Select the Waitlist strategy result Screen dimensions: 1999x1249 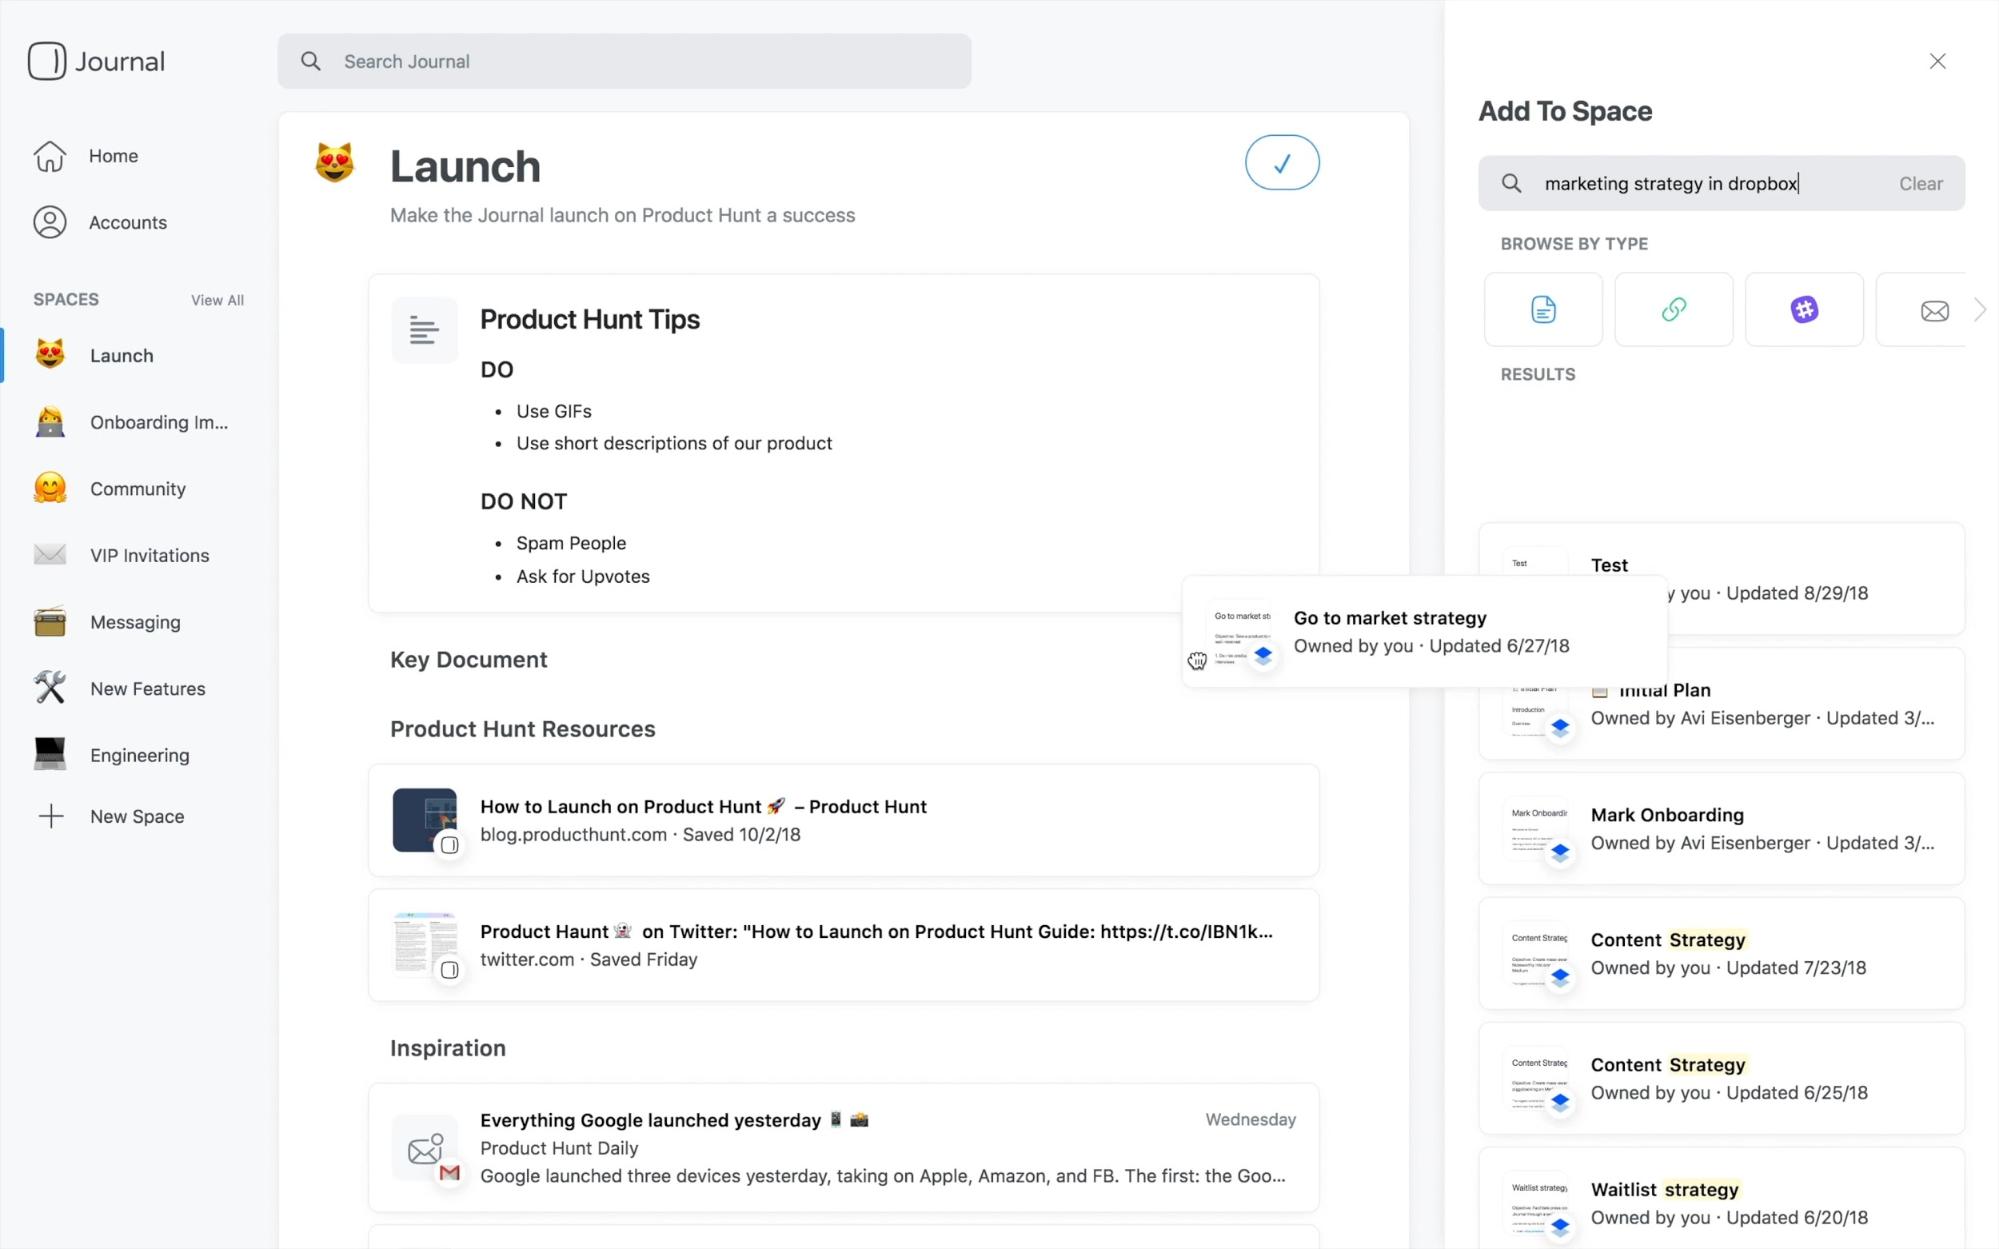(x=1721, y=1200)
